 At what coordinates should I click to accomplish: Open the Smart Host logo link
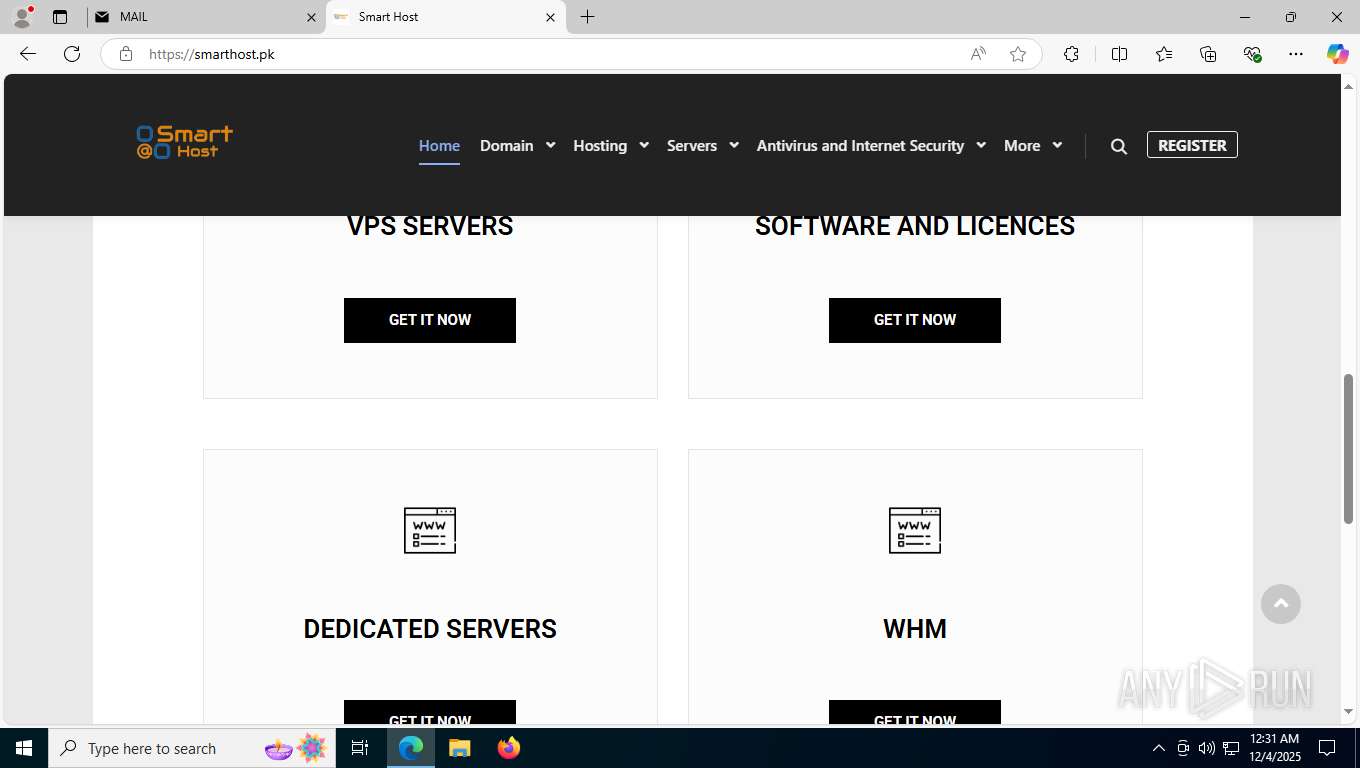[x=185, y=142]
